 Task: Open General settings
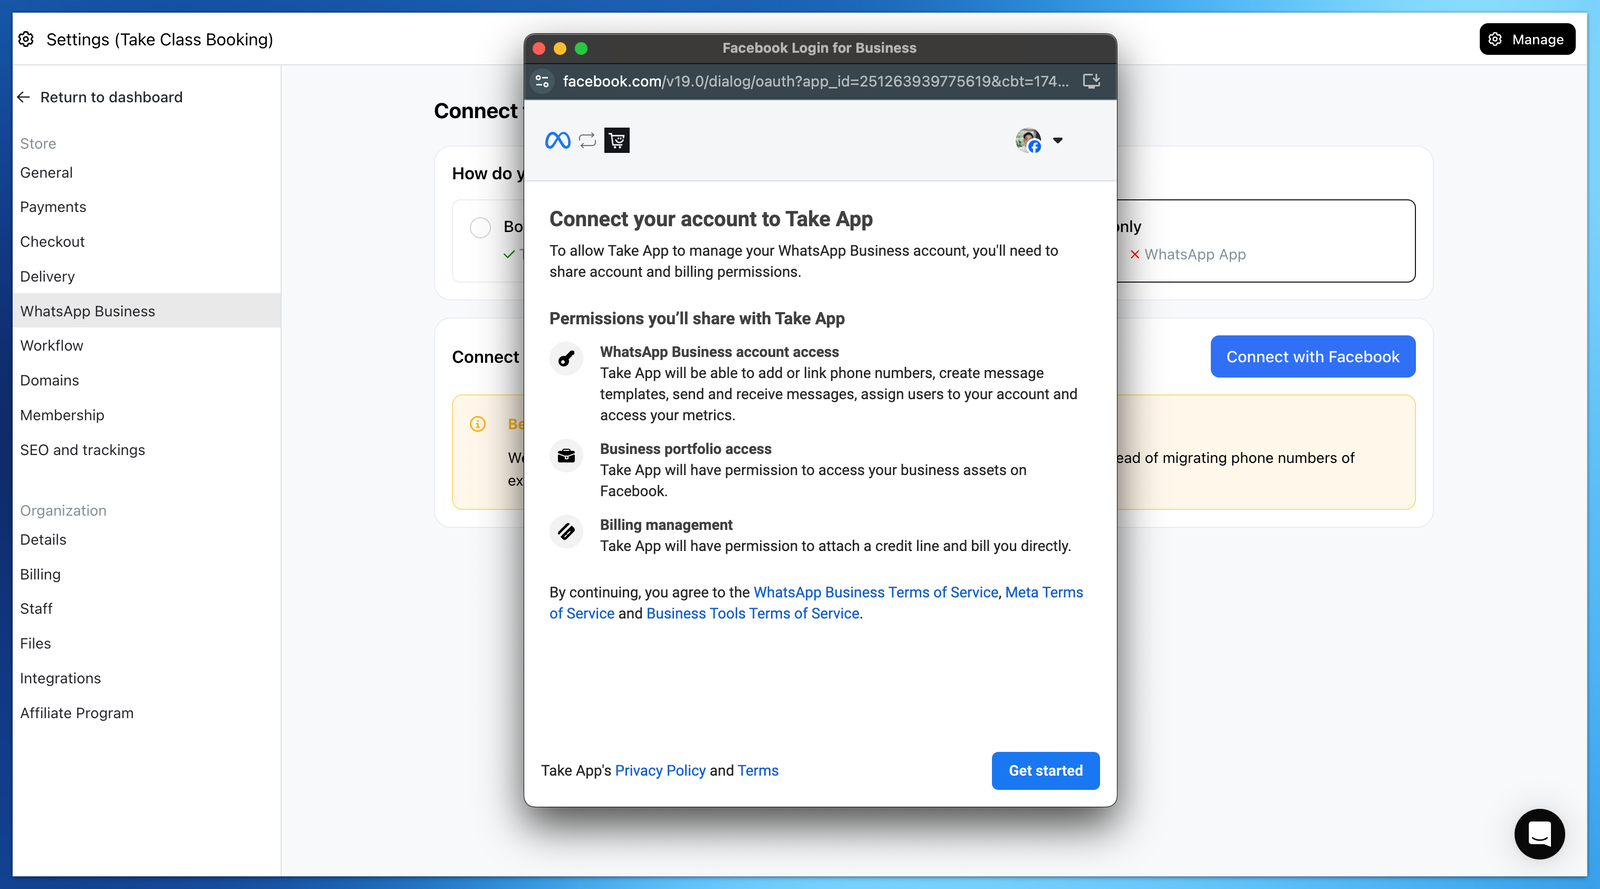click(x=46, y=173)
